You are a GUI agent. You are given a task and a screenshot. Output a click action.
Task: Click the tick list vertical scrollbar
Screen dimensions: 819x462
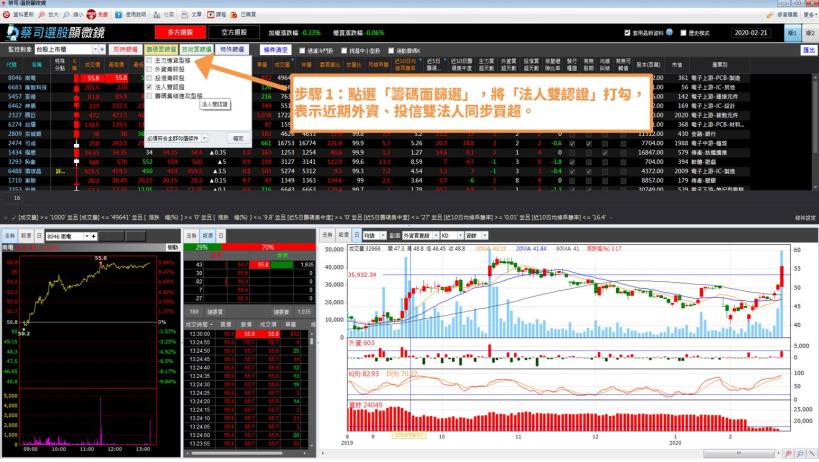[x=312, y=388]
